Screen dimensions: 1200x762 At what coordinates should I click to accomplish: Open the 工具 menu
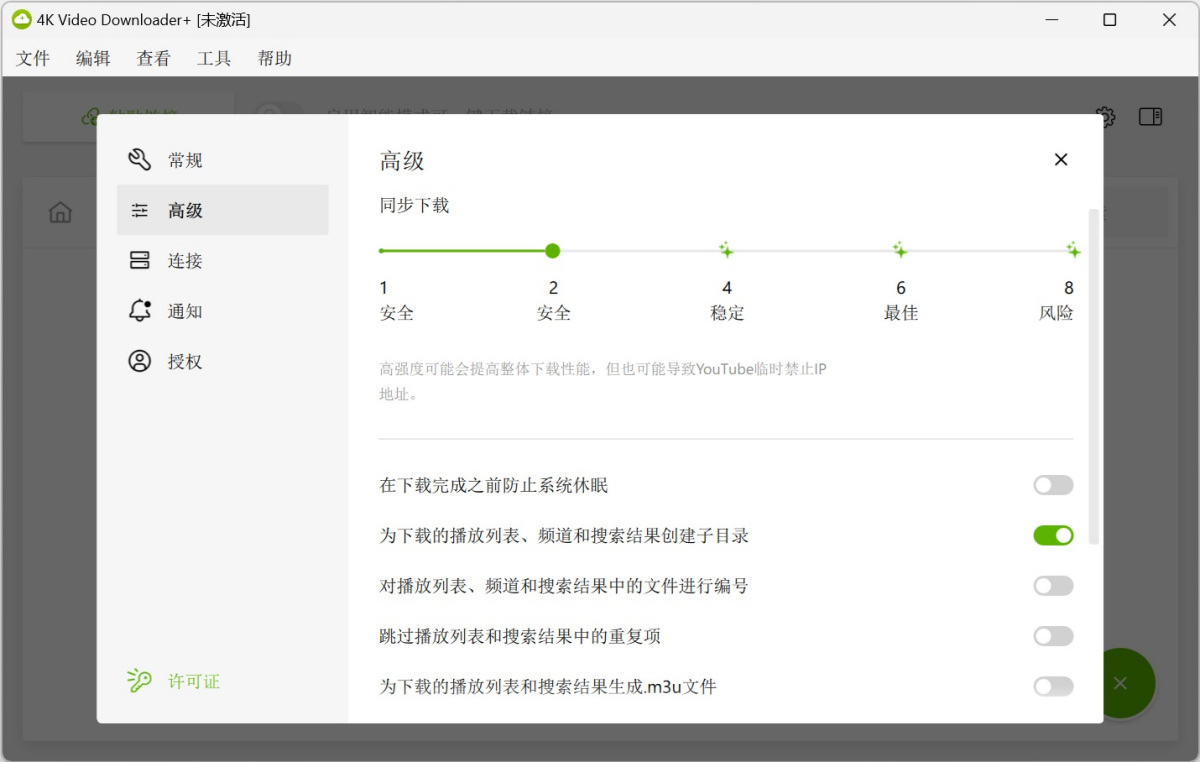click(214, 58)
